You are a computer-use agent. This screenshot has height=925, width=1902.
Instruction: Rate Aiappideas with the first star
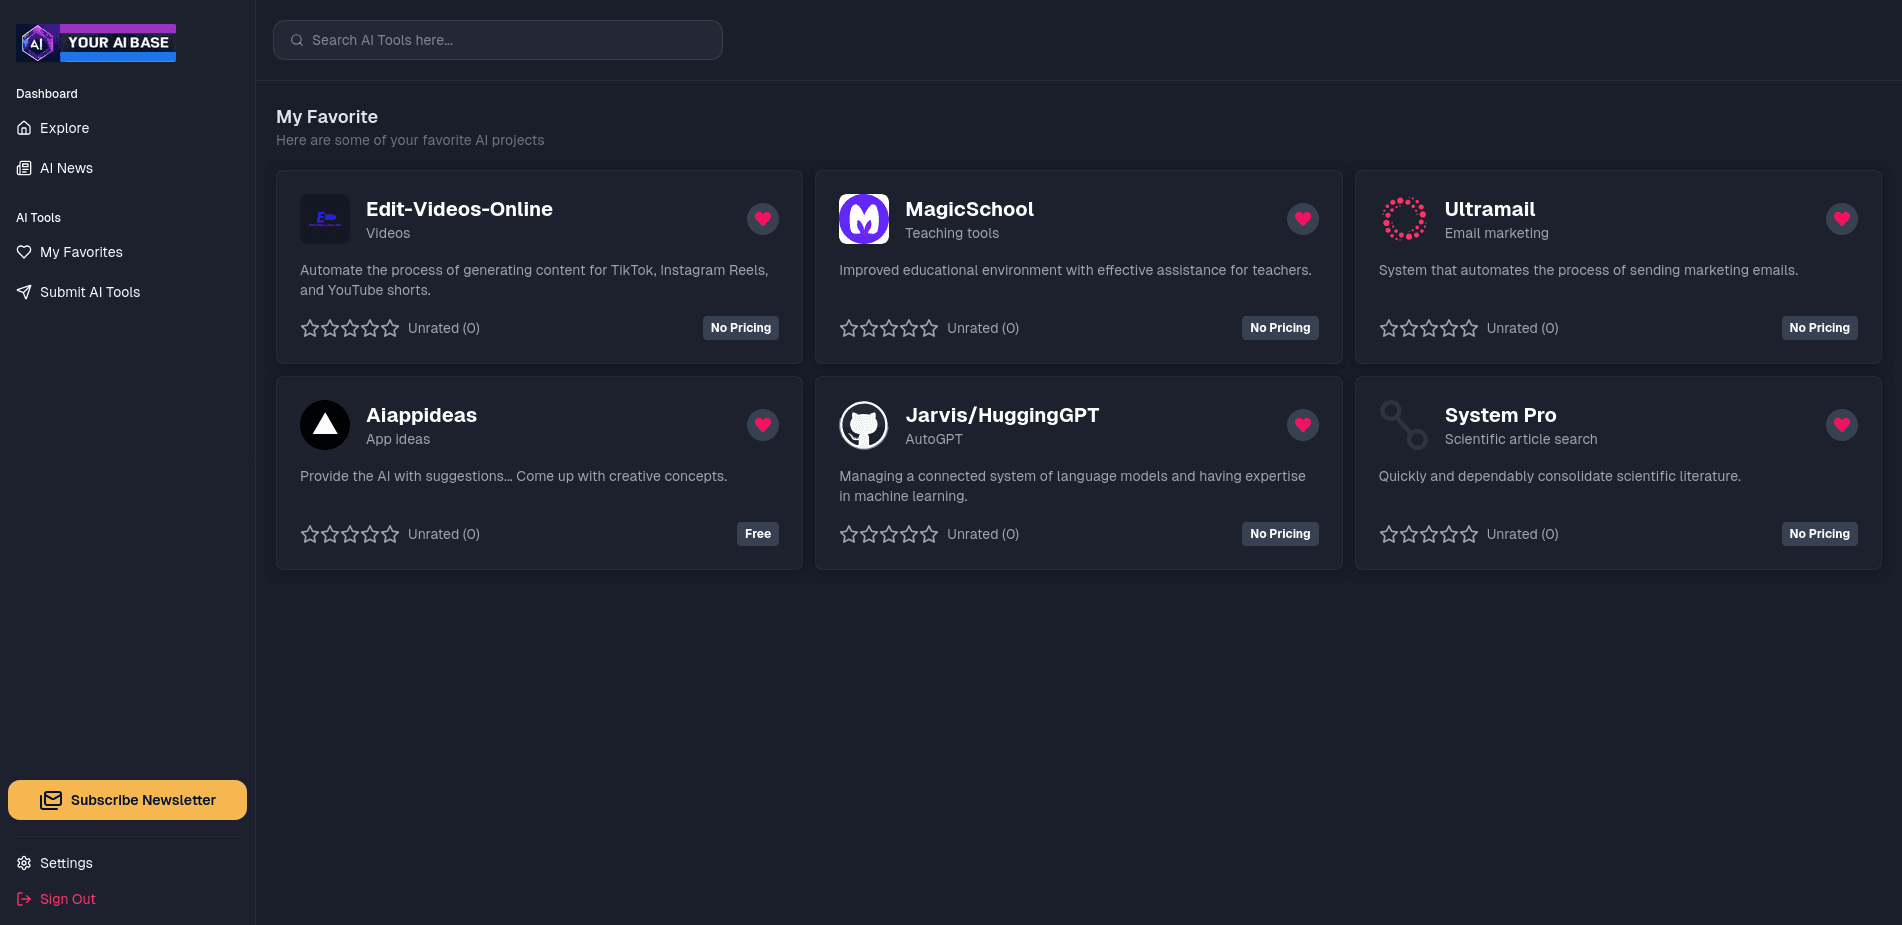click(310, 534)
